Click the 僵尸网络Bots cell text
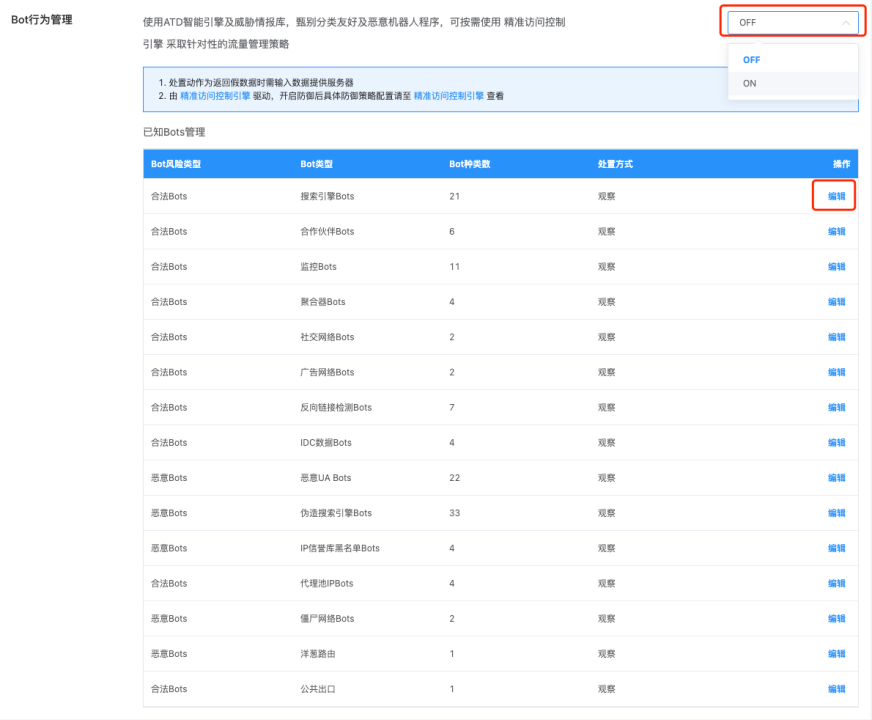Viewport: 872px width, 720px height. (x=327, y=618)
